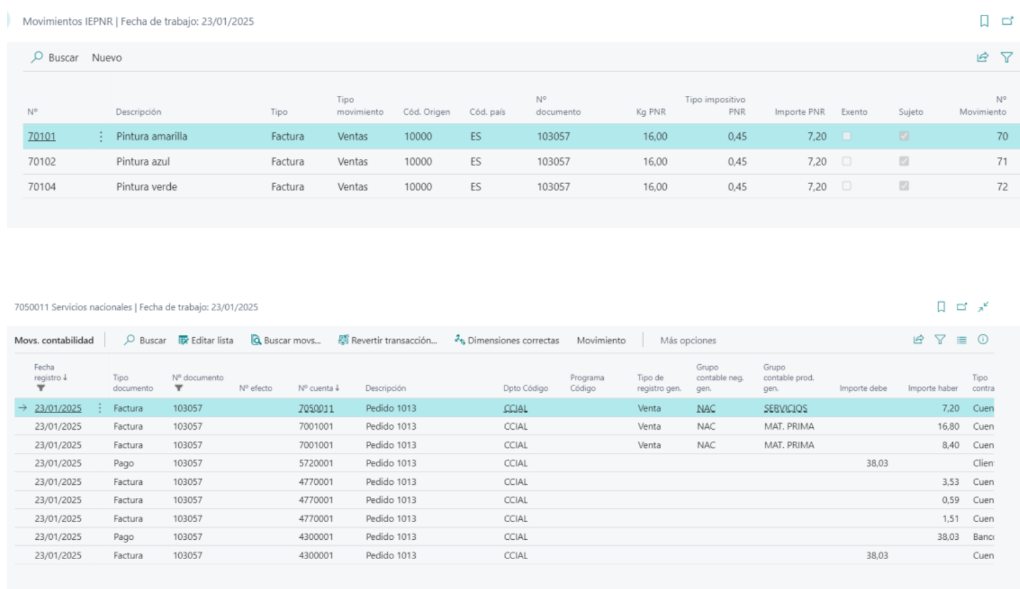Open the filter pane in Movimientos IEPNR
This screenshot has height=589, width=1020.
(x=1006, y=57)
